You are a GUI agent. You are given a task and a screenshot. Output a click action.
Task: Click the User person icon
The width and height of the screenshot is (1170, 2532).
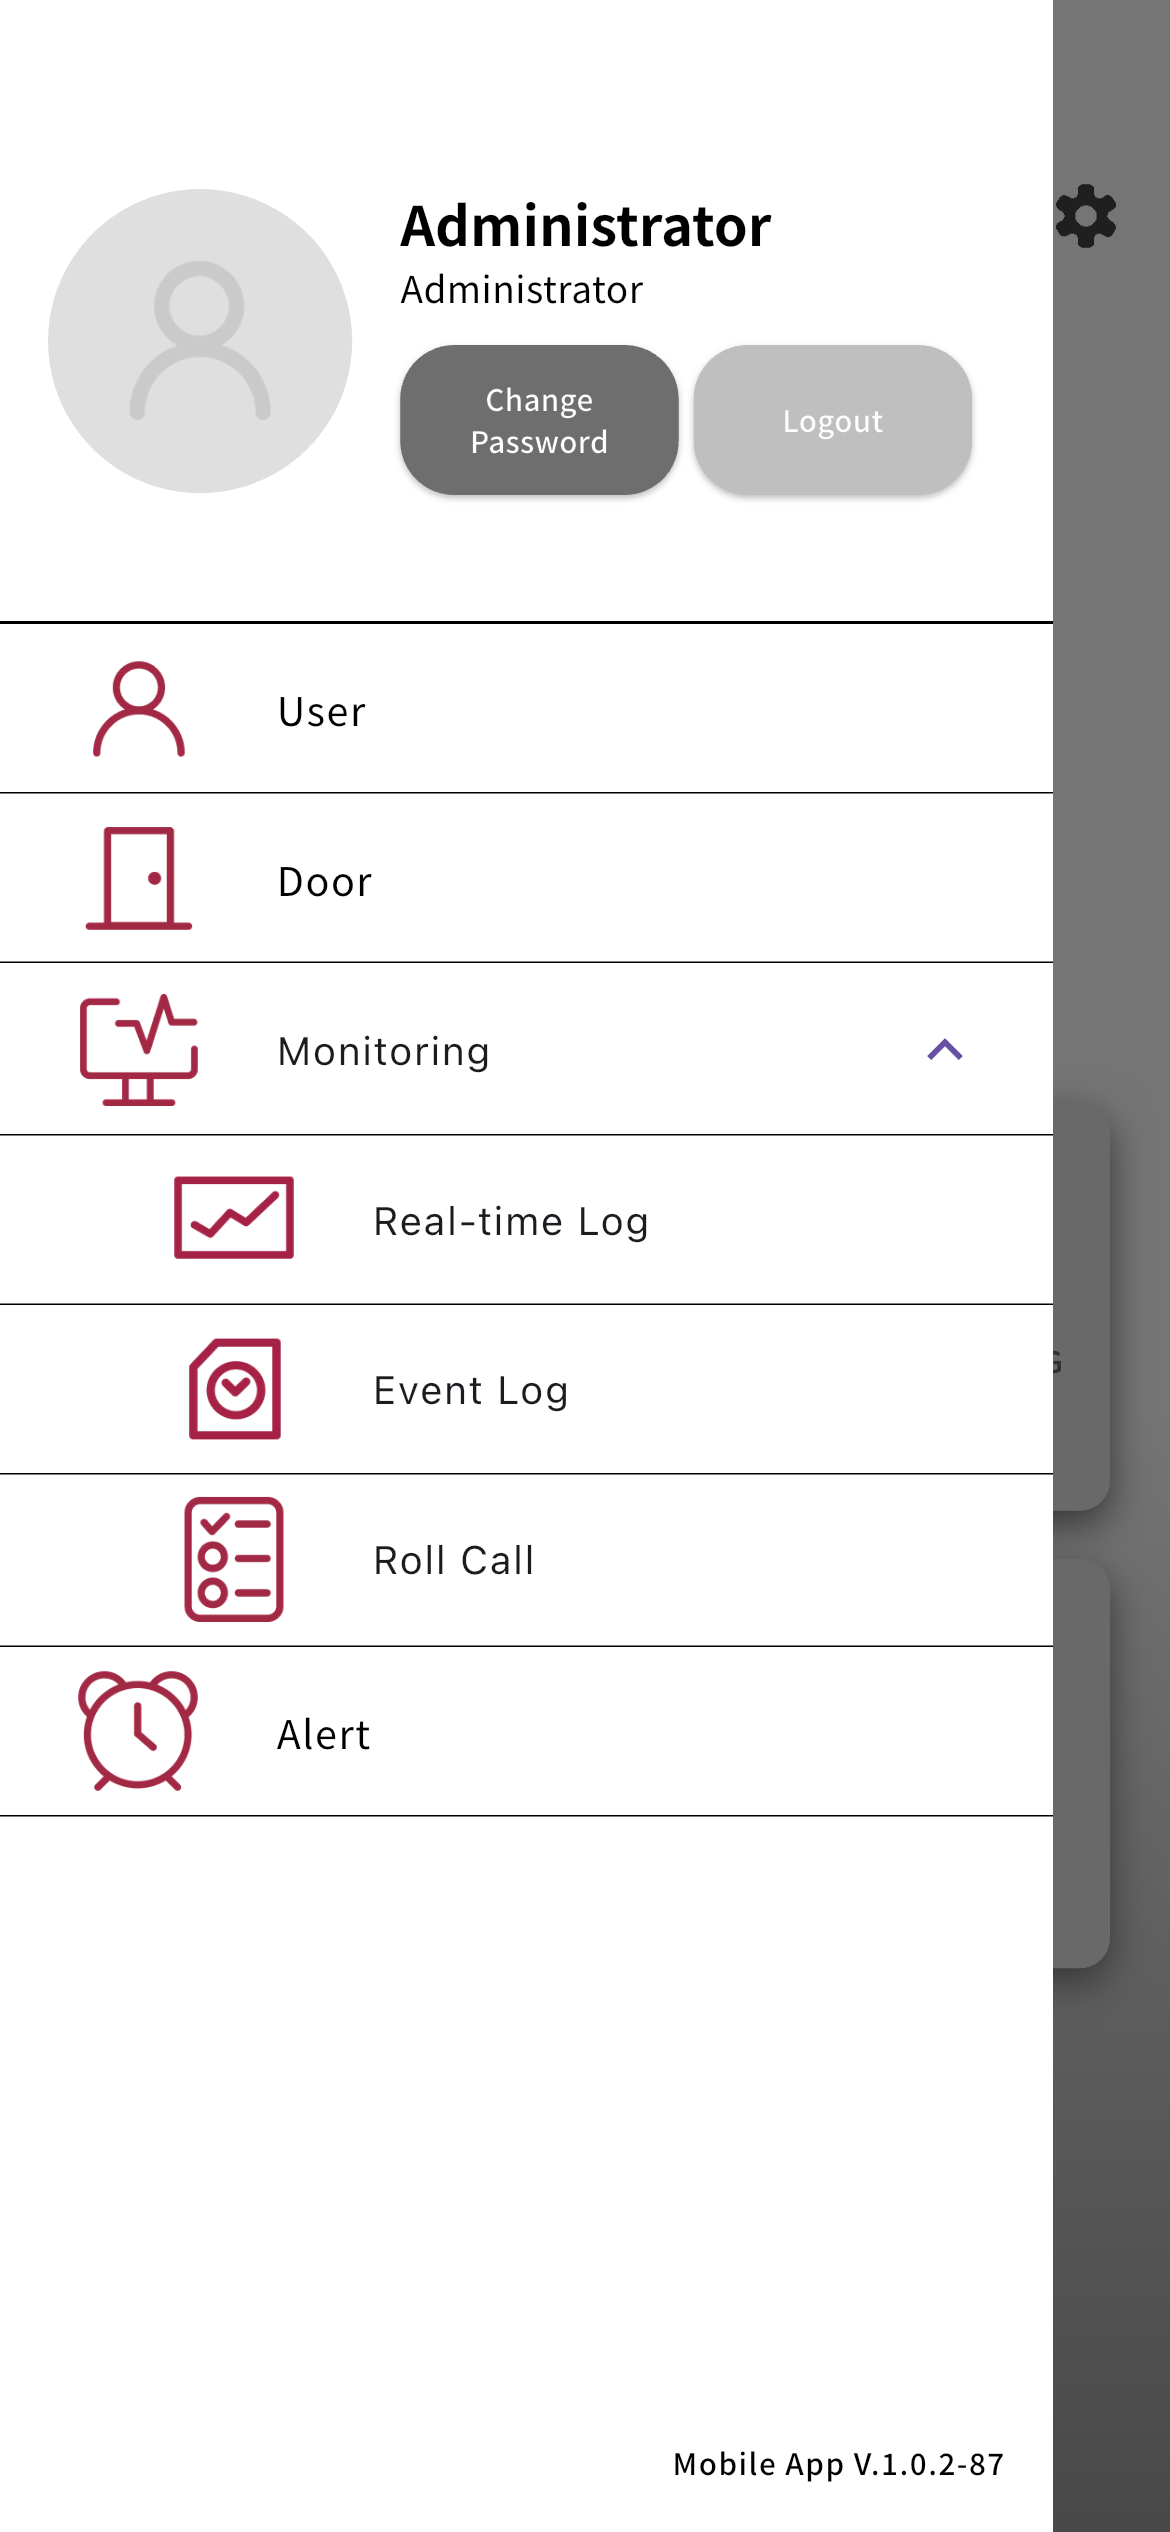coord(139,709)
